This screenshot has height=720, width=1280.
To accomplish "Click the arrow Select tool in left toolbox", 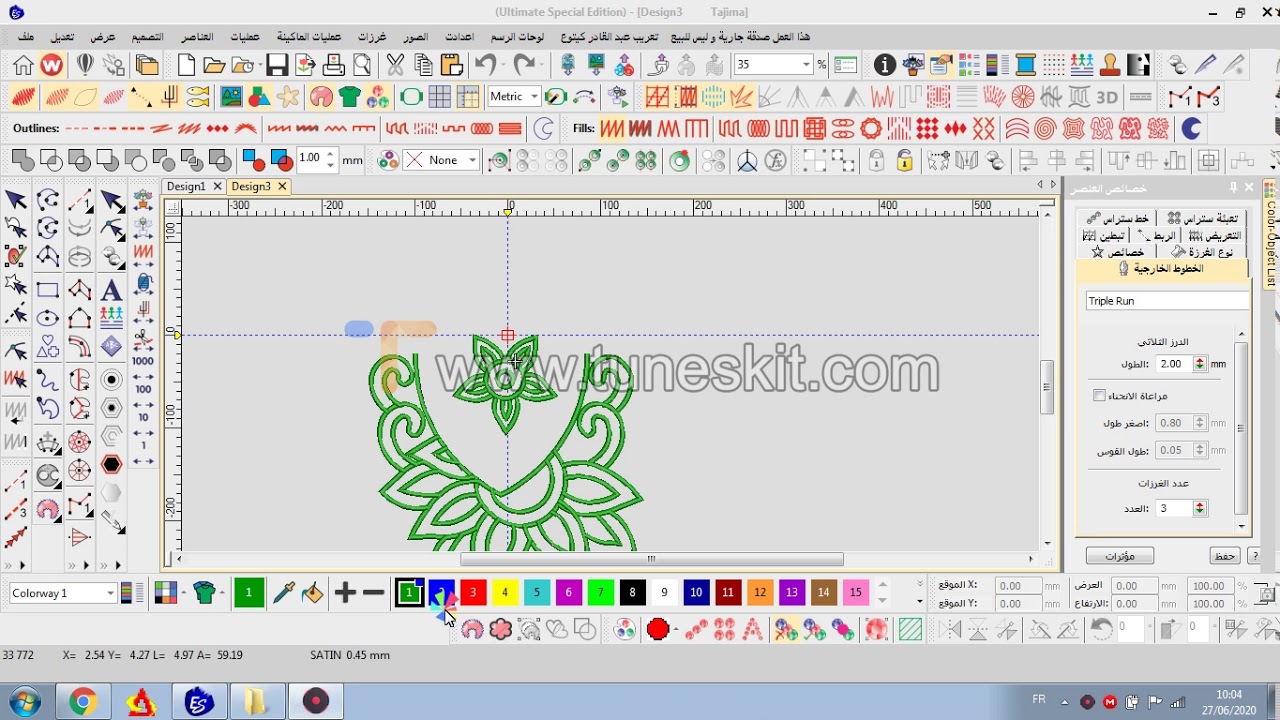I will 16,200.
